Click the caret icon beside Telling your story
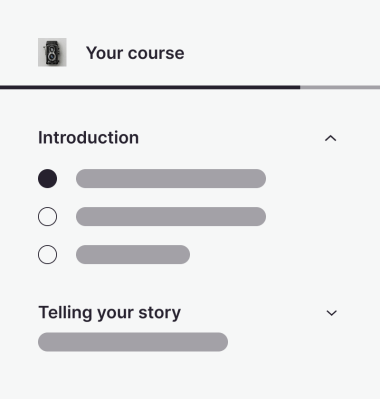 click(331, 313)
